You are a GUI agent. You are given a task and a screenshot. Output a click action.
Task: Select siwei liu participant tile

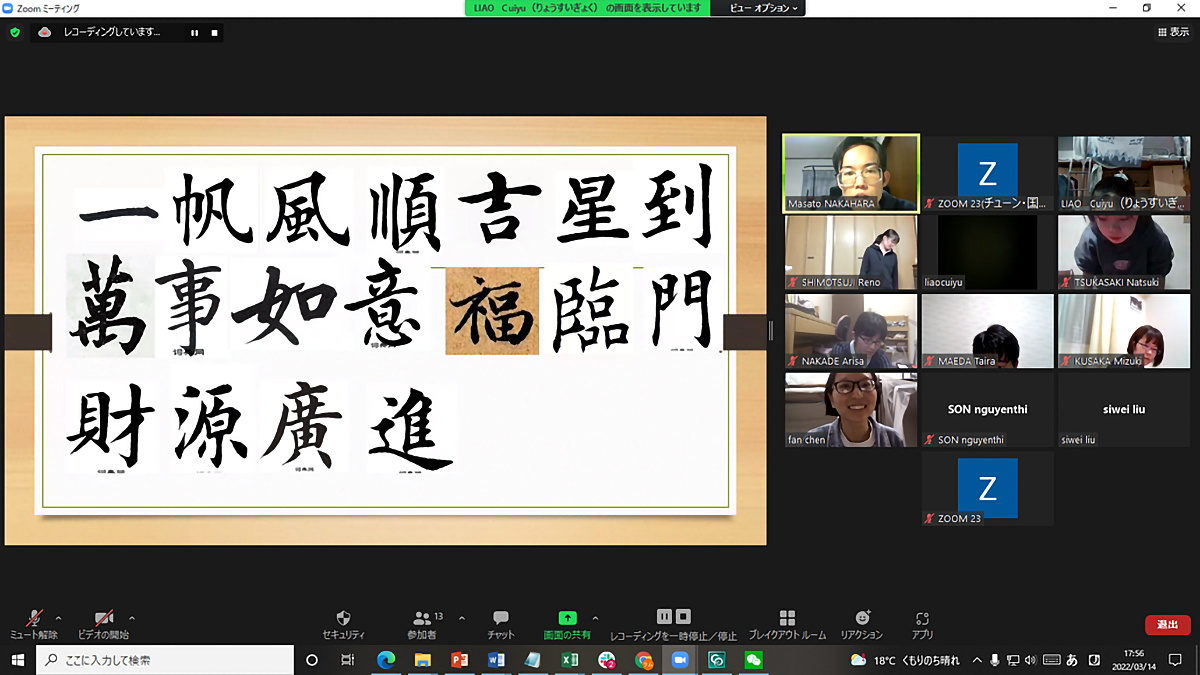pyautogui.click(x=1123, y=410)
